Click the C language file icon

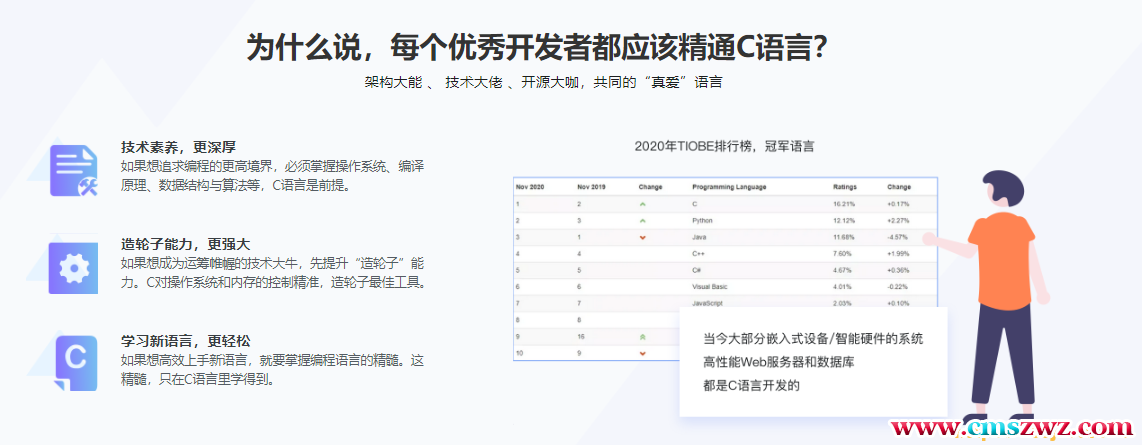(x=74, y=359)
